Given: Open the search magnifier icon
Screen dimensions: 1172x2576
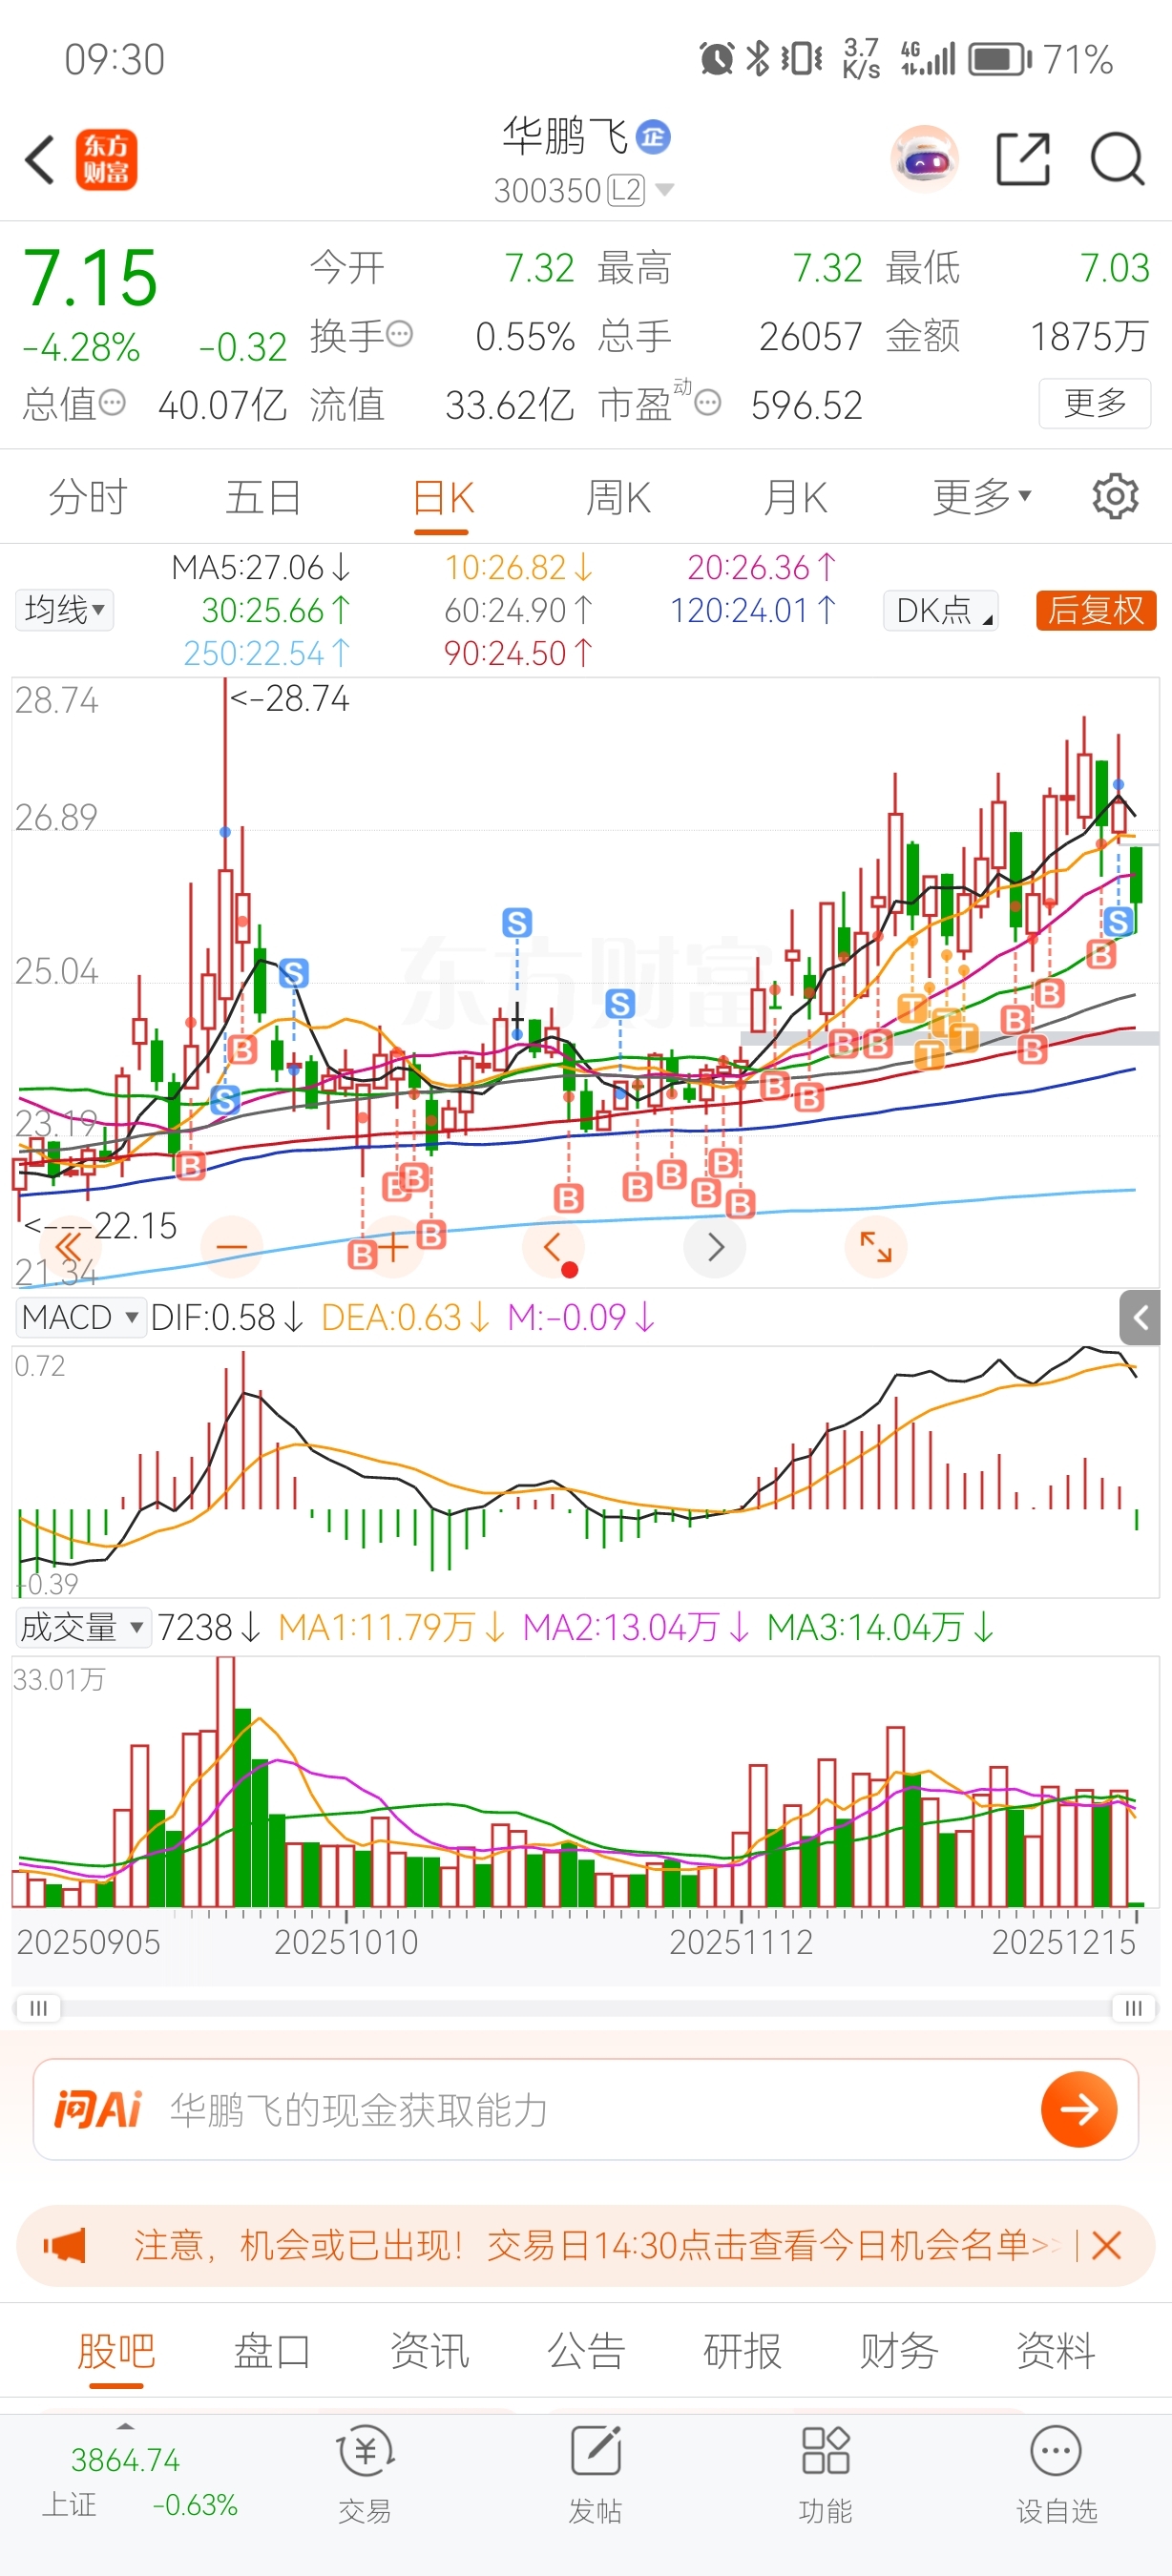Looking at the screenshot, I should [x=1117, y=159].
